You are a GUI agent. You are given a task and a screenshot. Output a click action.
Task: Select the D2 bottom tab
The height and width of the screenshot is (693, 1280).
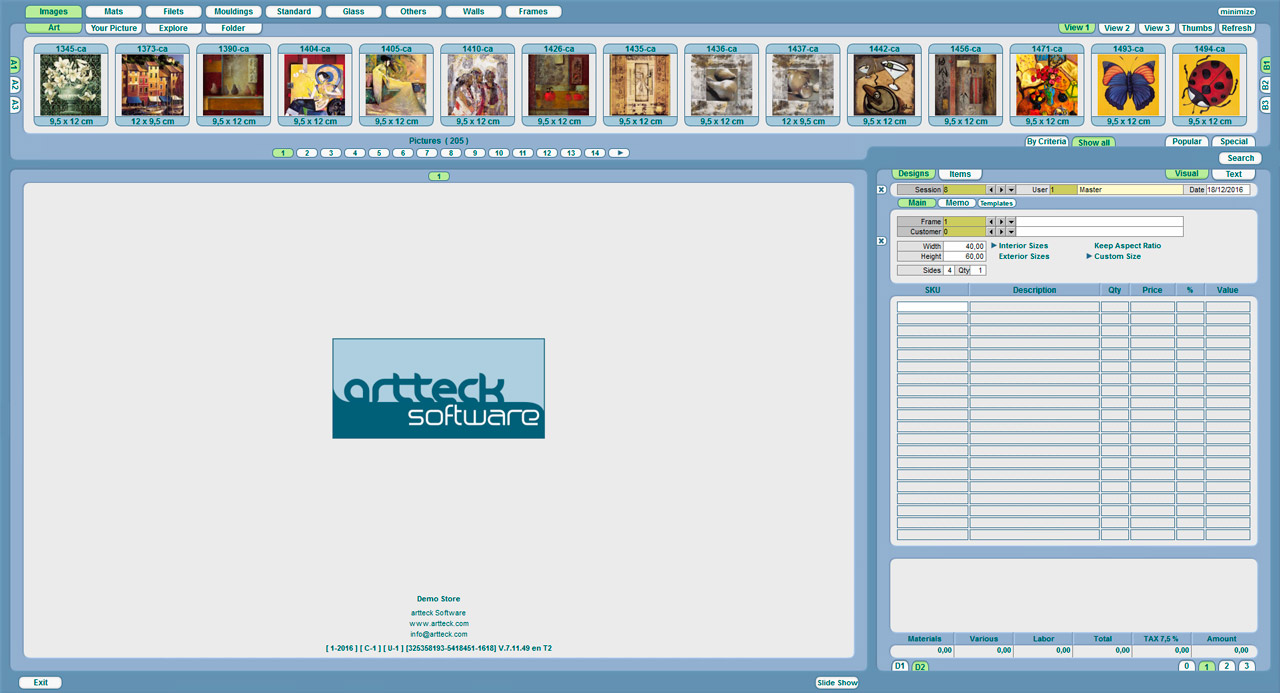[920, 666]
